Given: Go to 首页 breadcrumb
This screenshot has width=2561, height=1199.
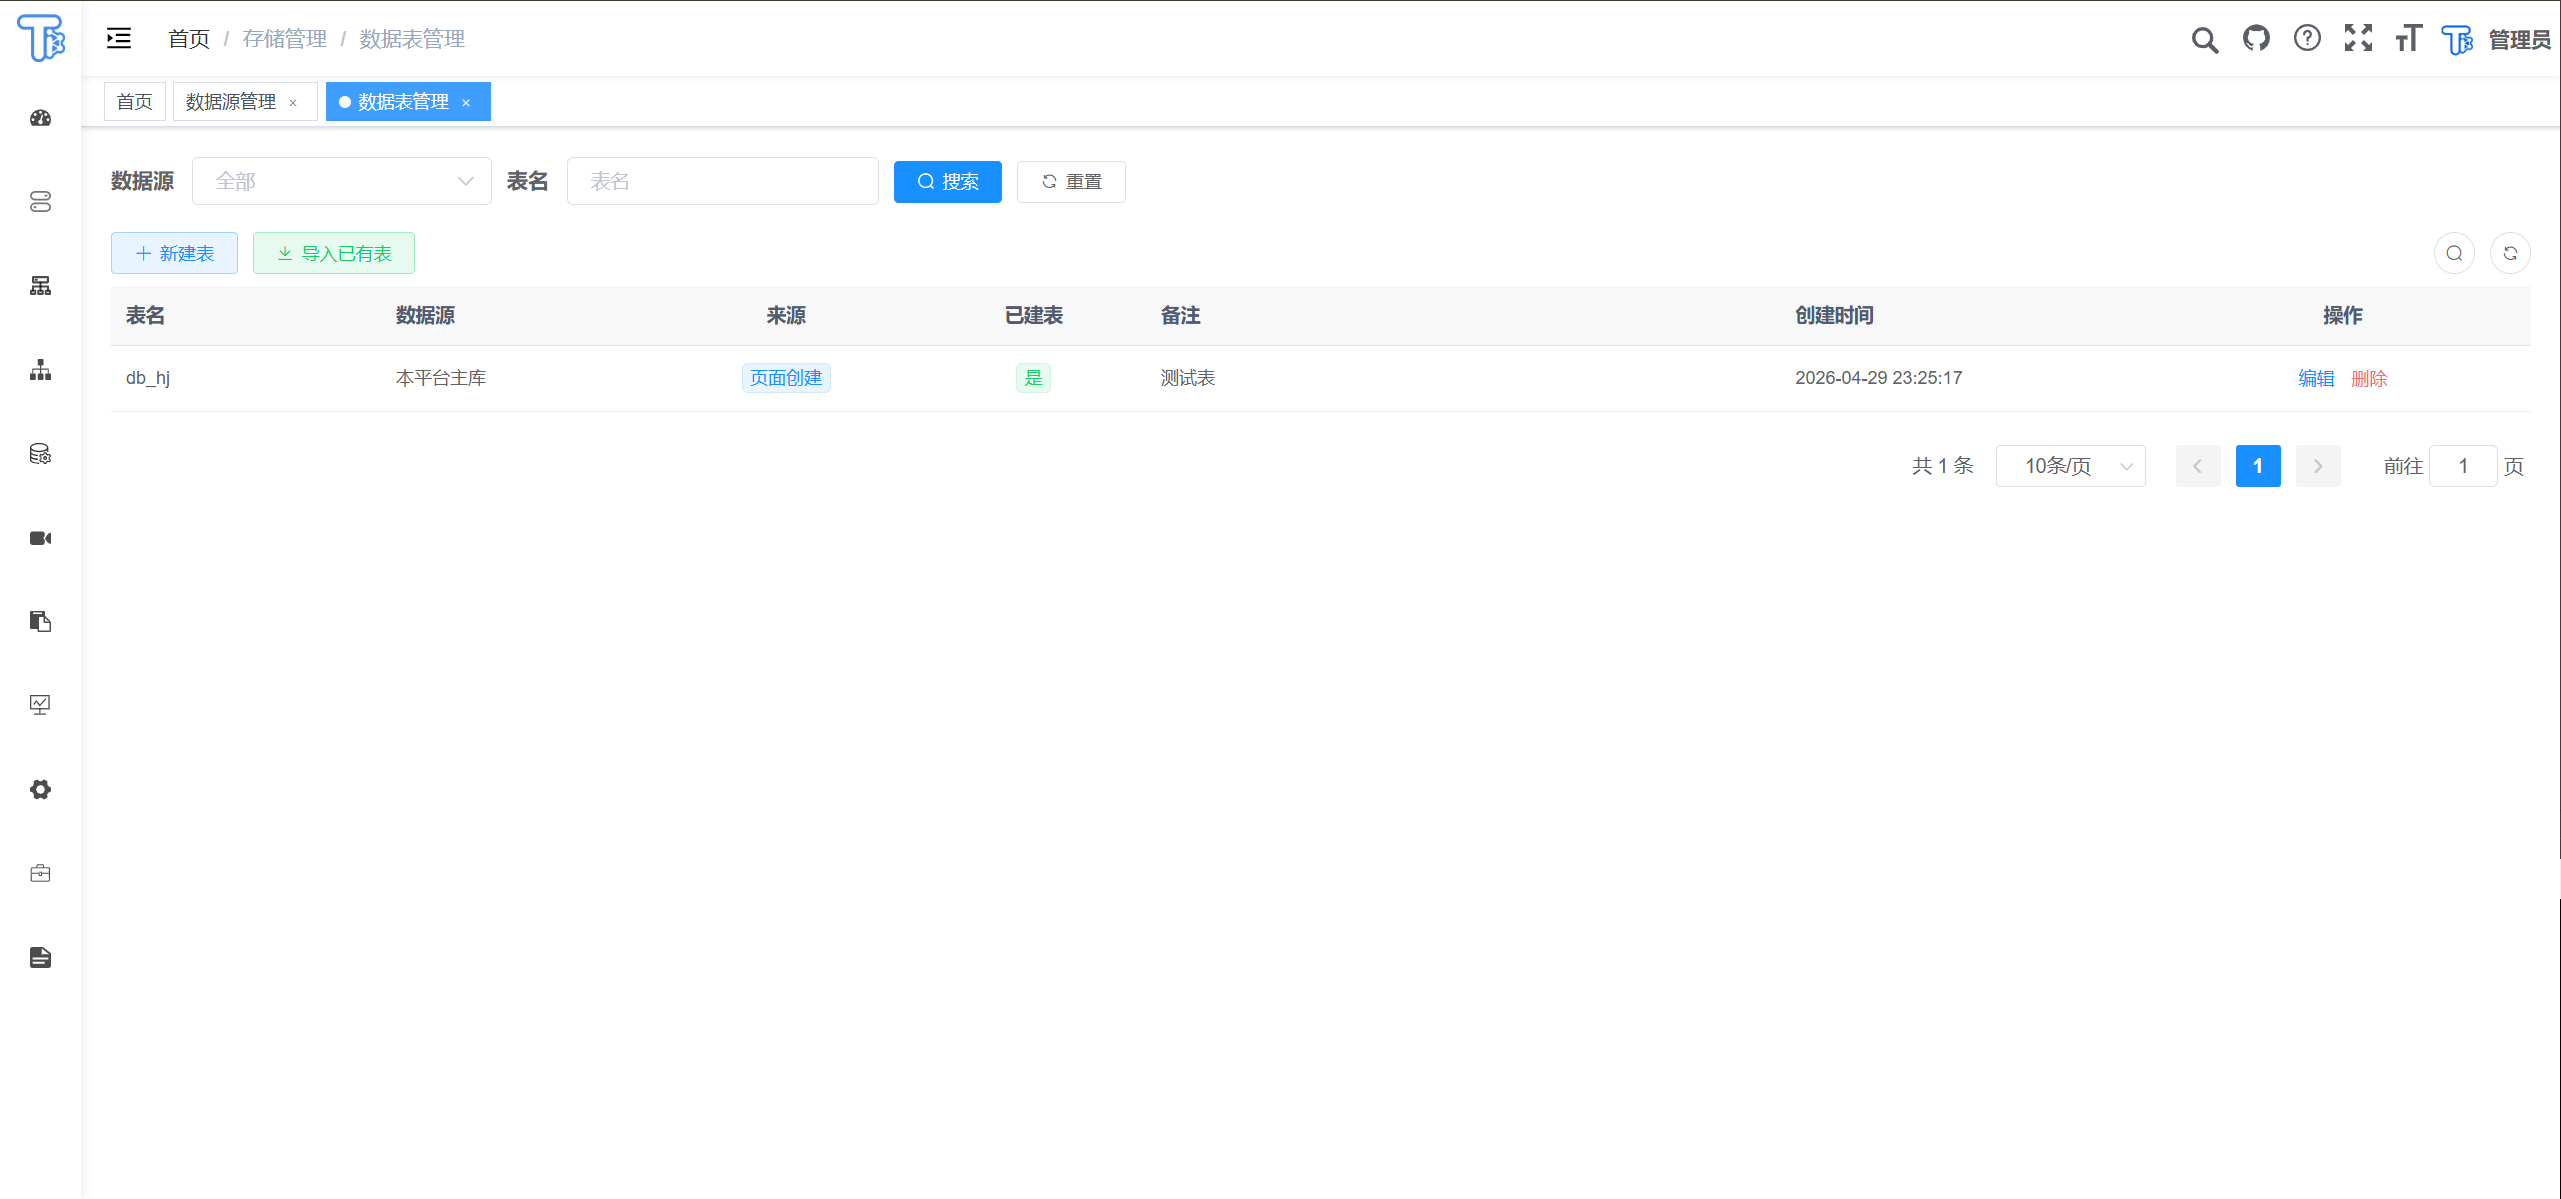Looking at the screenshot, I should point(189,39).
